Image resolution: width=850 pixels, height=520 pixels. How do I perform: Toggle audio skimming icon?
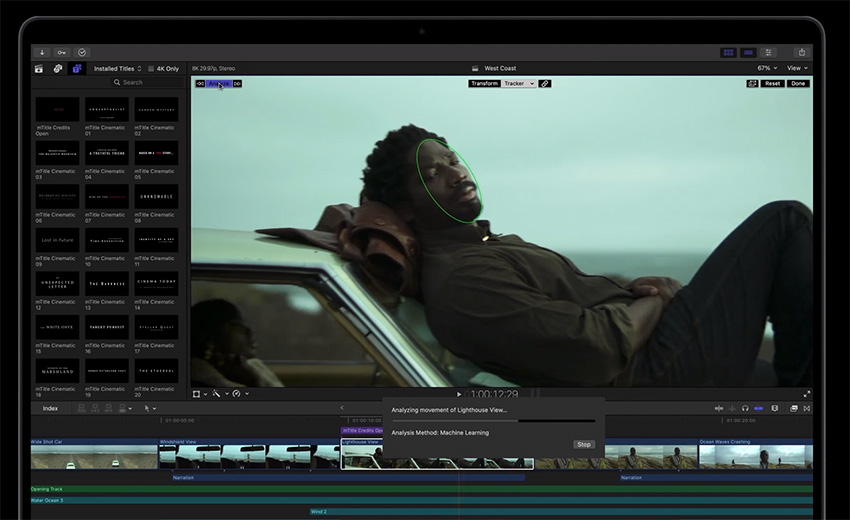pyautogui.click(x=732, y=408)
